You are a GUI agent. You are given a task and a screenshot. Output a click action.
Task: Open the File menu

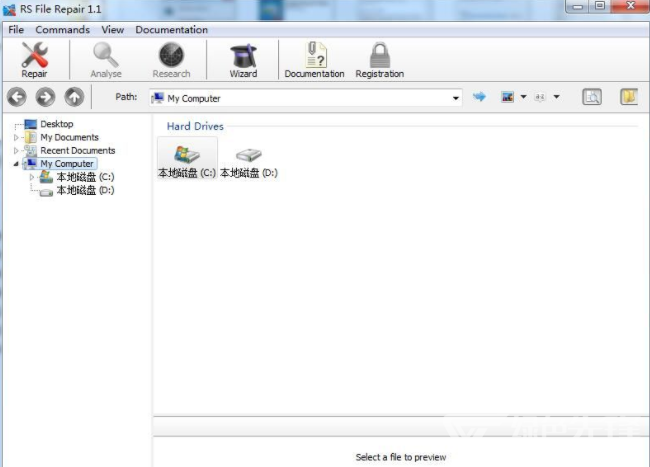tap(16, 30)
